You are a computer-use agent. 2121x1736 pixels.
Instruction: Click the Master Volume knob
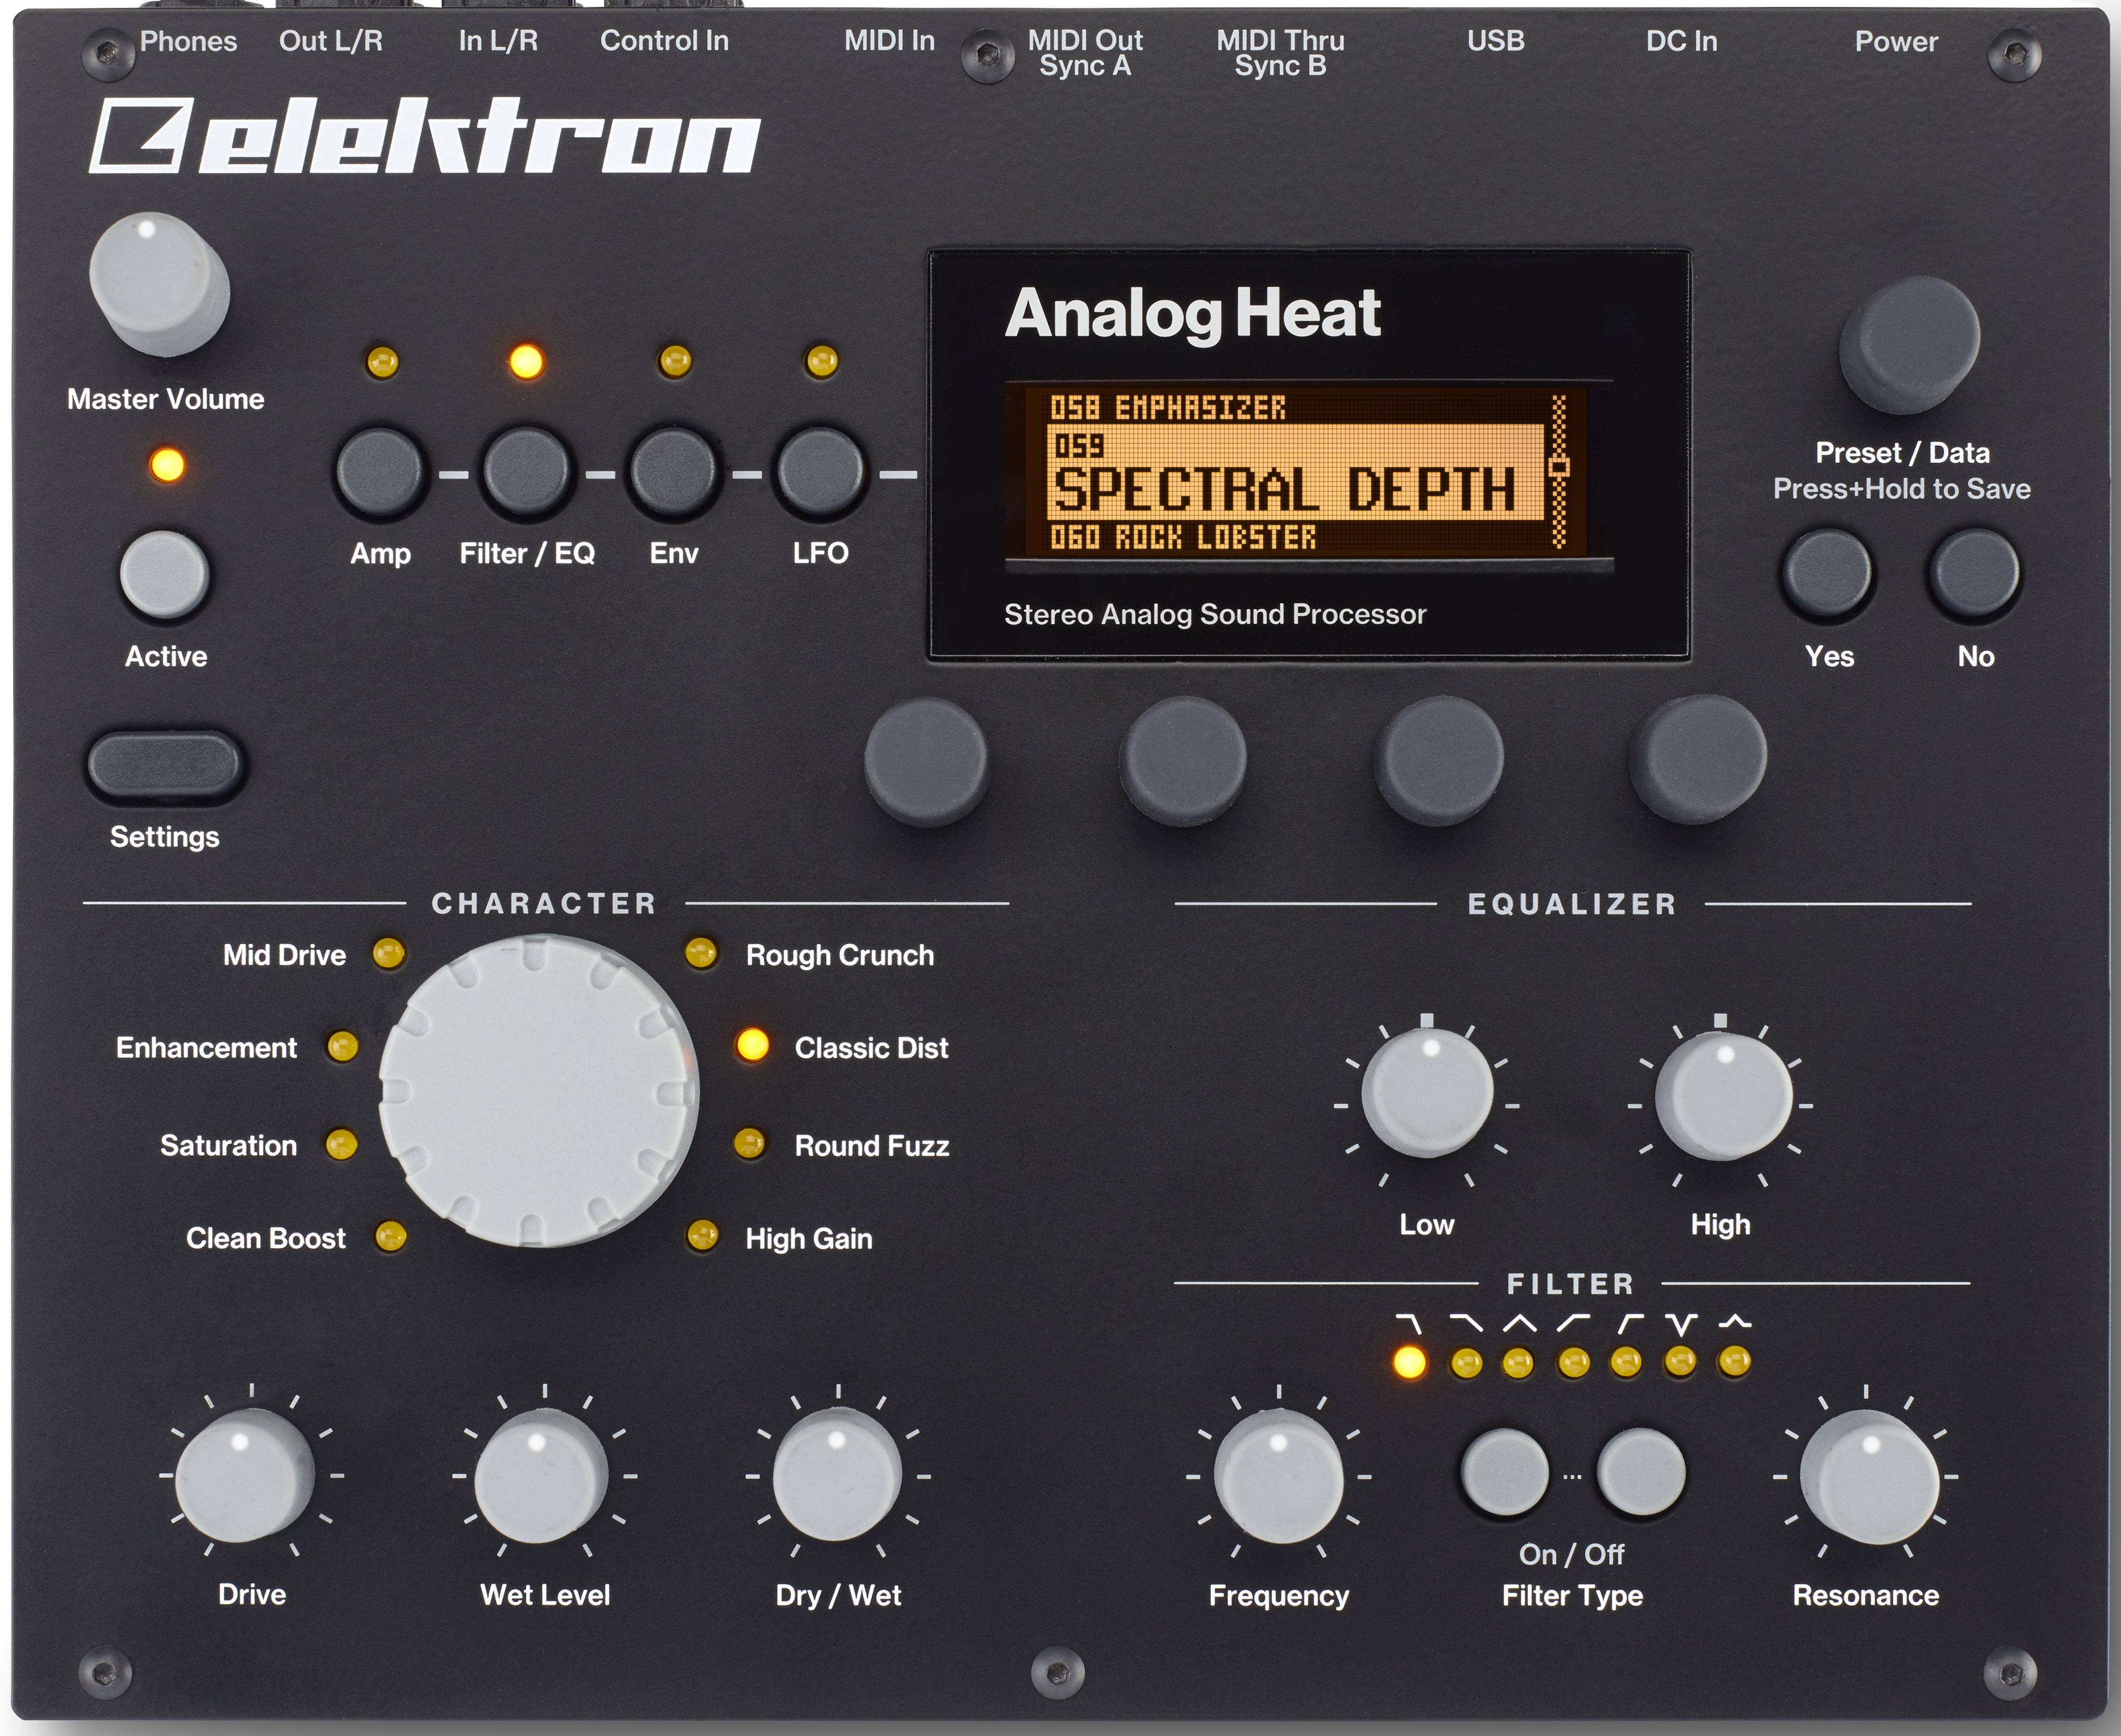click(159, 284)
